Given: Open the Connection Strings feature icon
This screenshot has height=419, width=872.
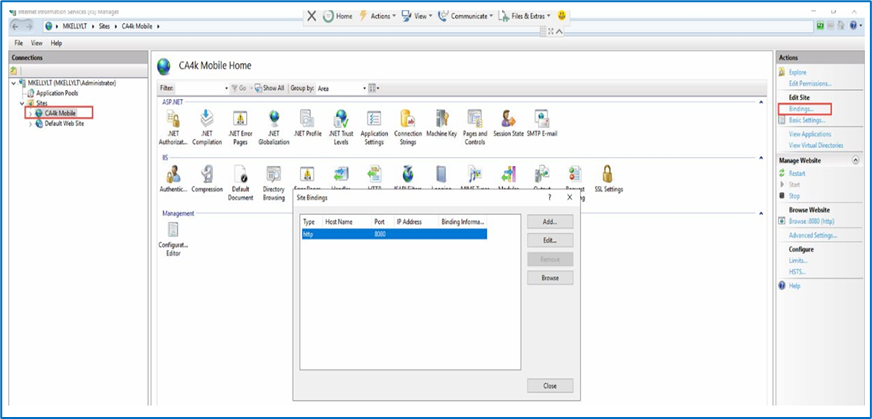Looking at the screenshot, I should (408, 119).
